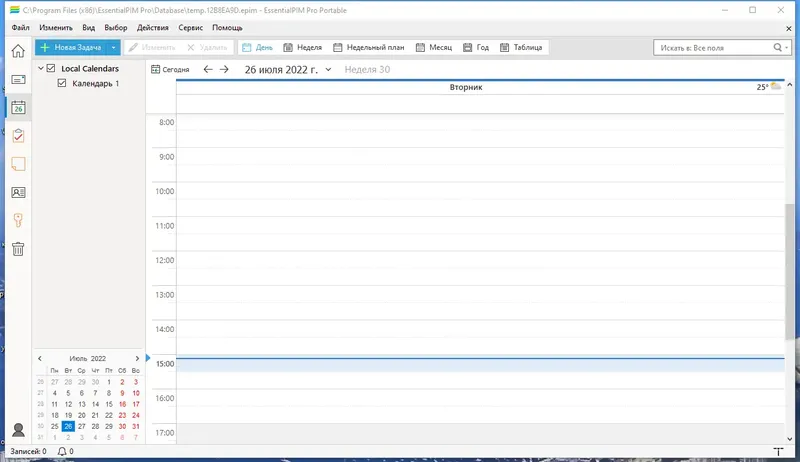Image resolution: width=800 pixels, height=462 pixels.
Task: Click the disabled Удалить toolbar button
Action: [x=207, y=47]
